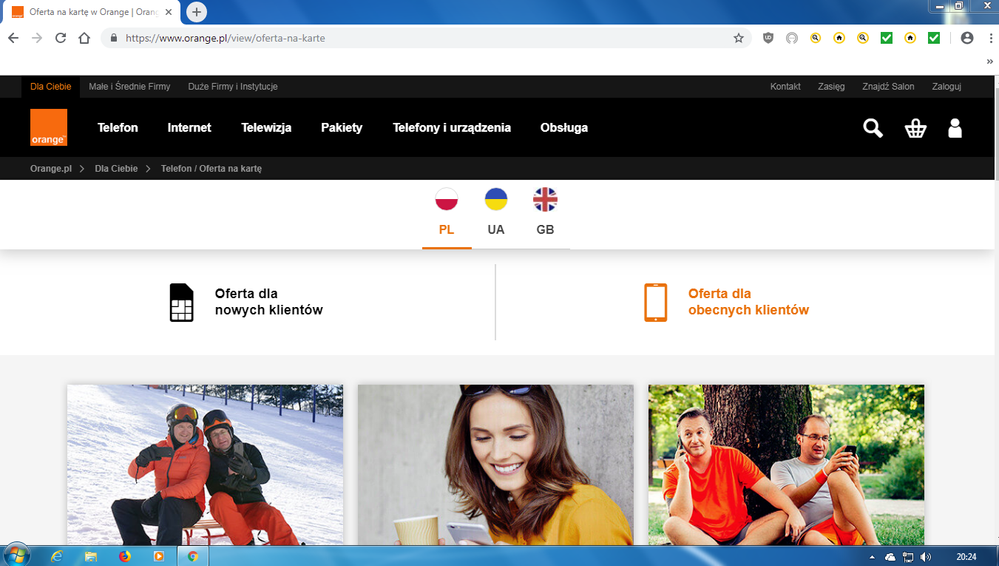
Task: Open the Kontakt link
Action: (785, 87)
